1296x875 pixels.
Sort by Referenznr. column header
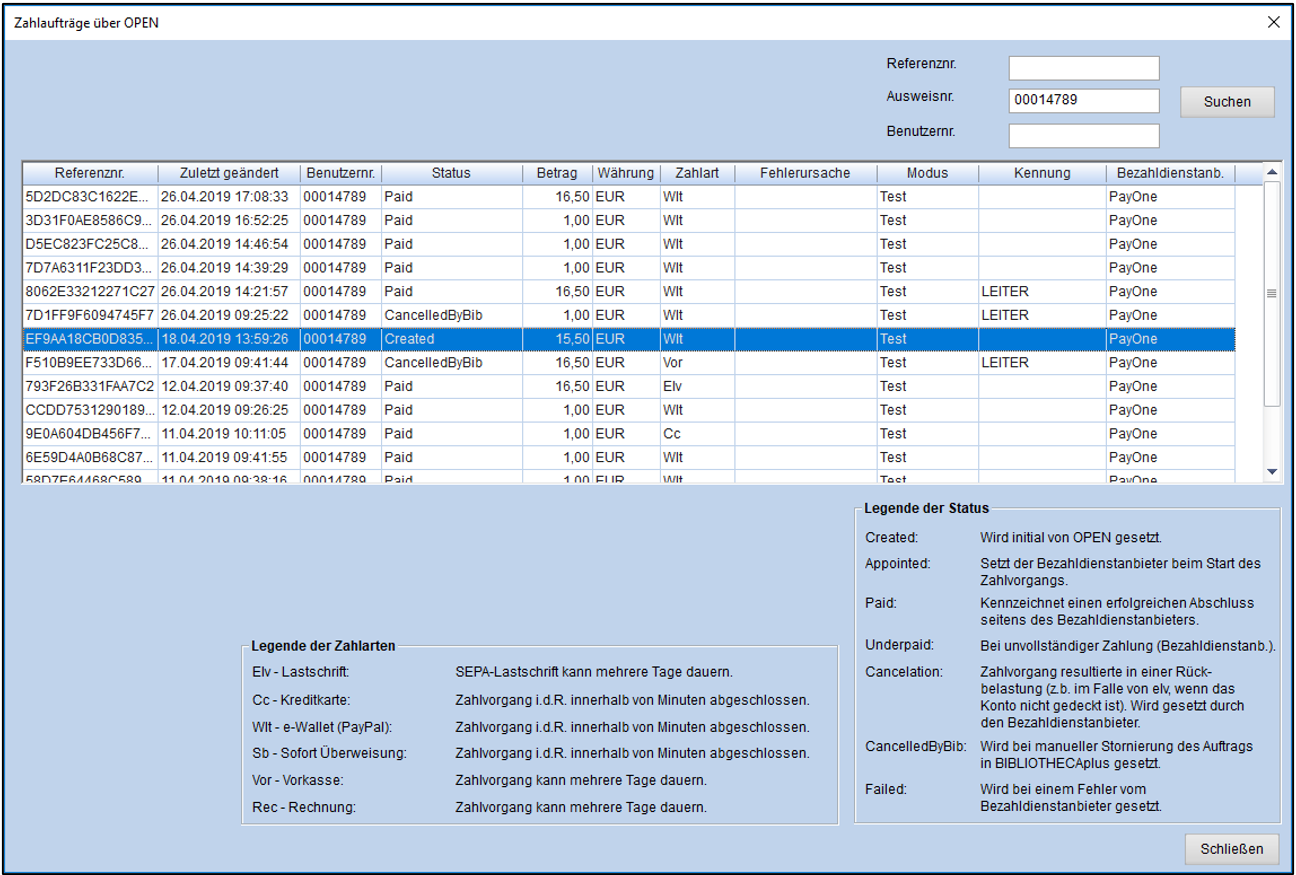(90, 173)
